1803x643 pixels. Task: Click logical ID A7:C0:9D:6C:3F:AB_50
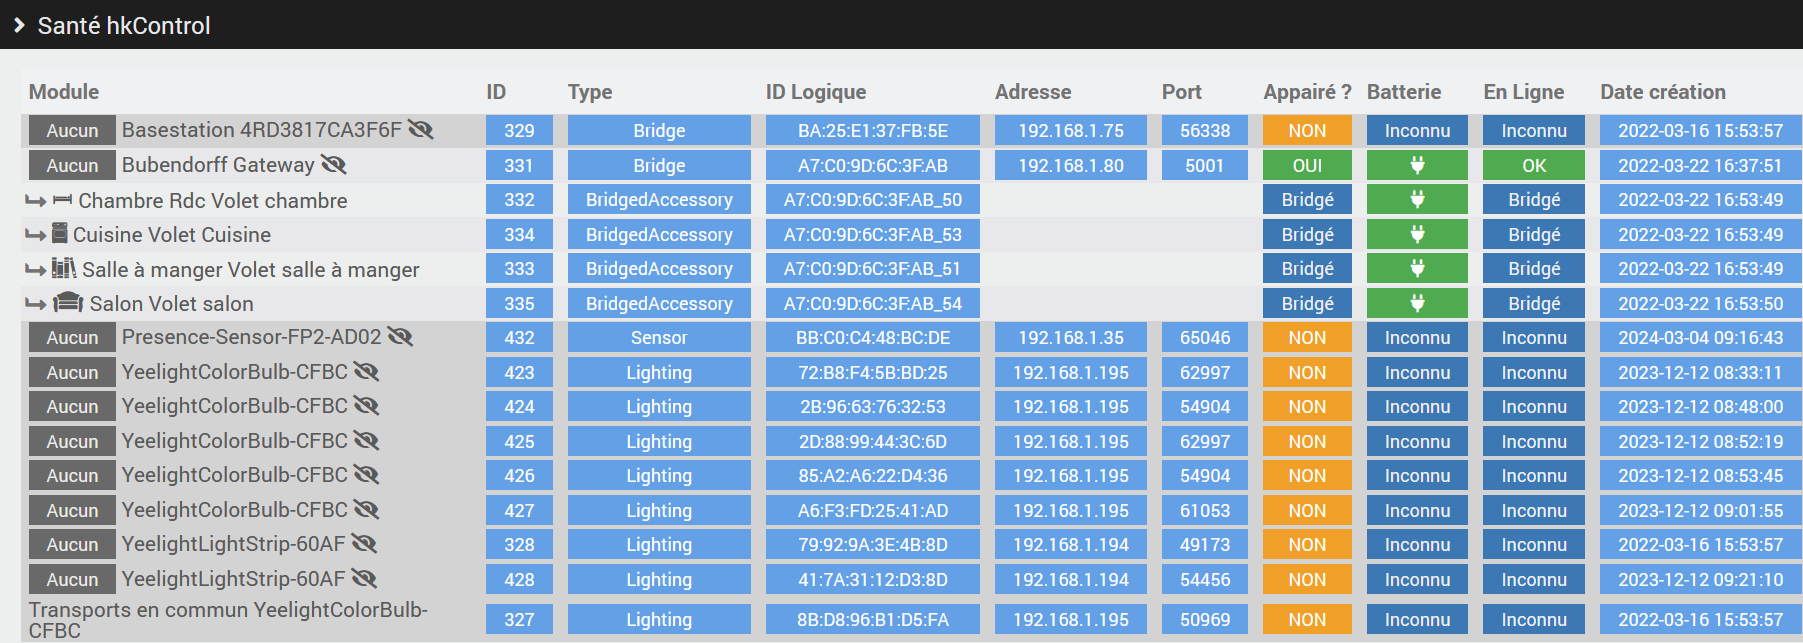coord(873,199)
